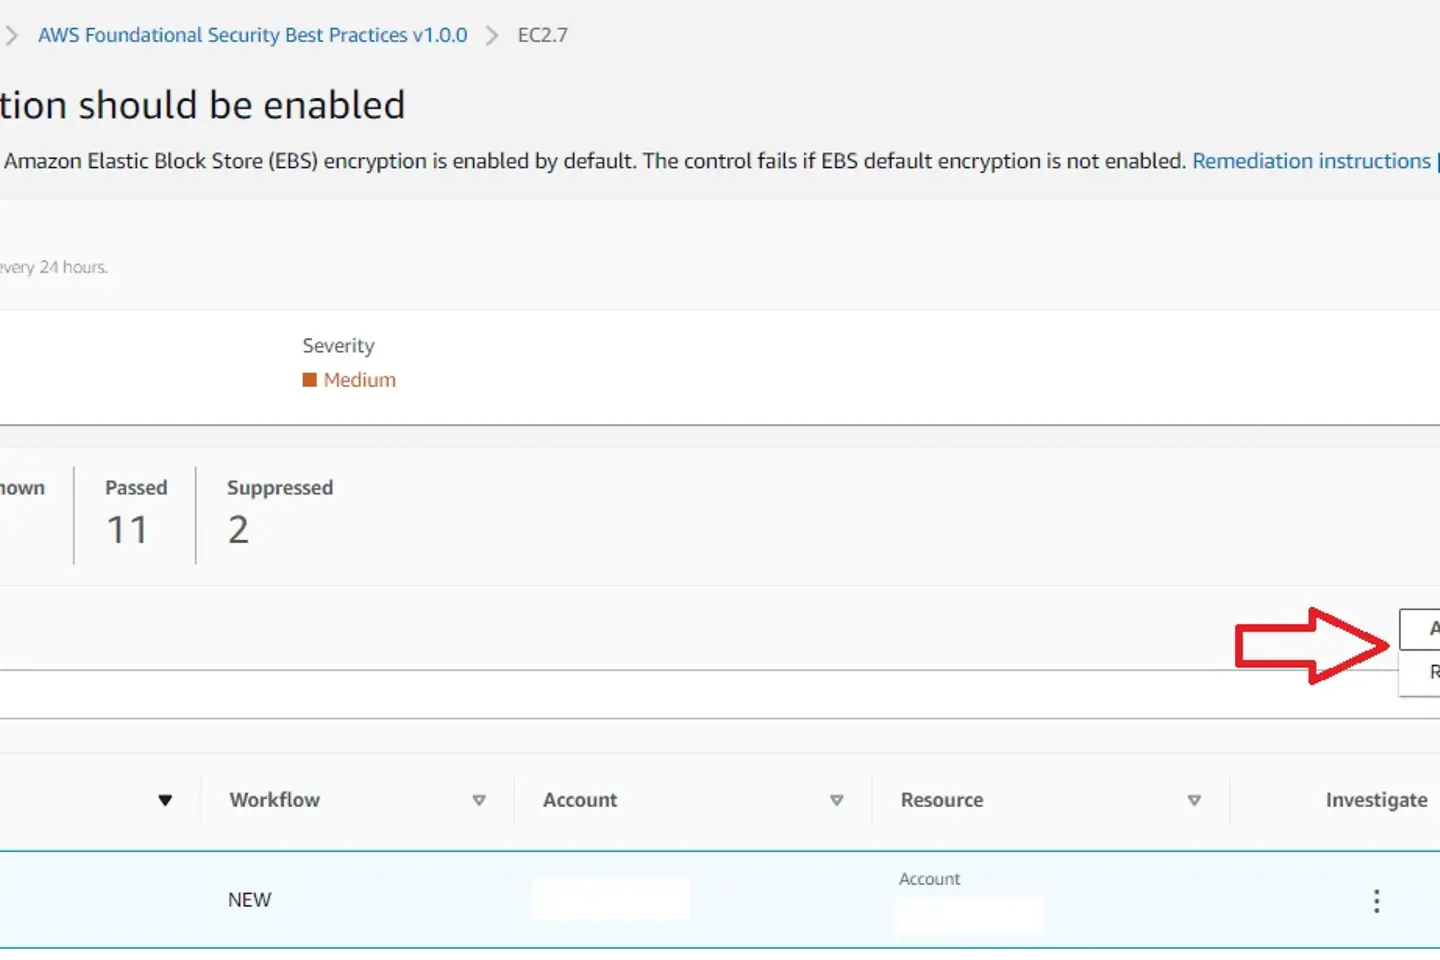Click the masked Account ID in the row
This screenshot has height=960, width=1440.
(x=611, y=899)
